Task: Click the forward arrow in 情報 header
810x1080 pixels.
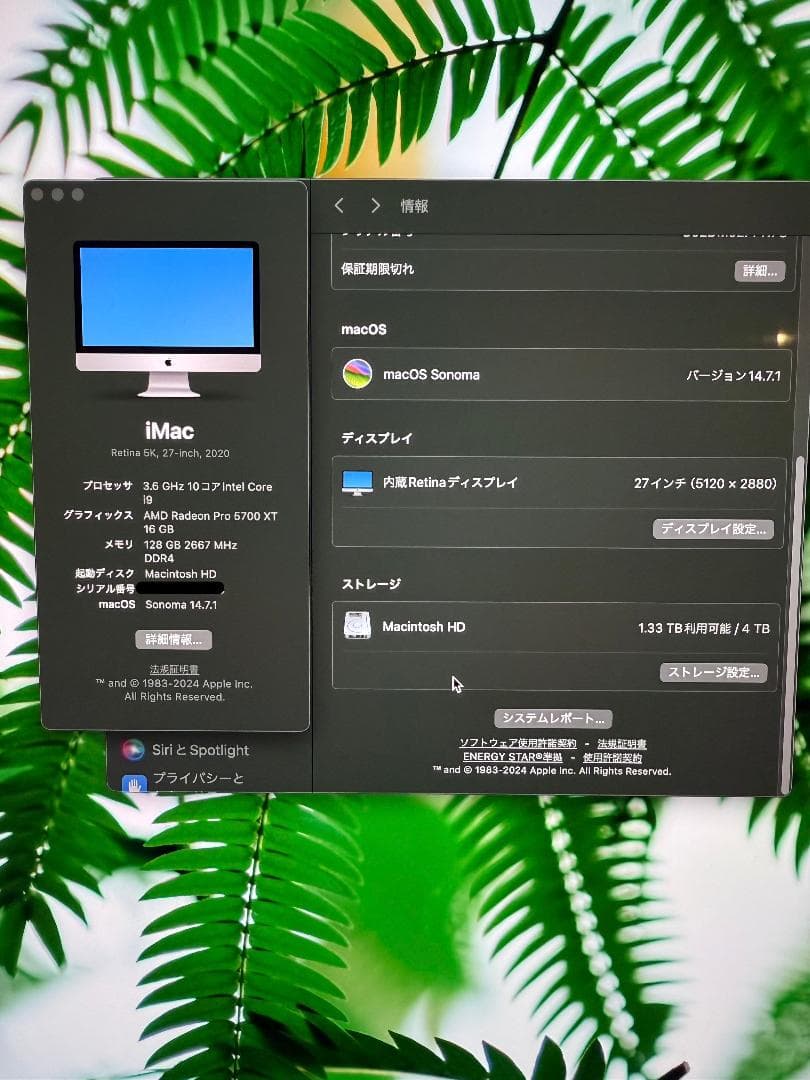Action: [374, 205]
